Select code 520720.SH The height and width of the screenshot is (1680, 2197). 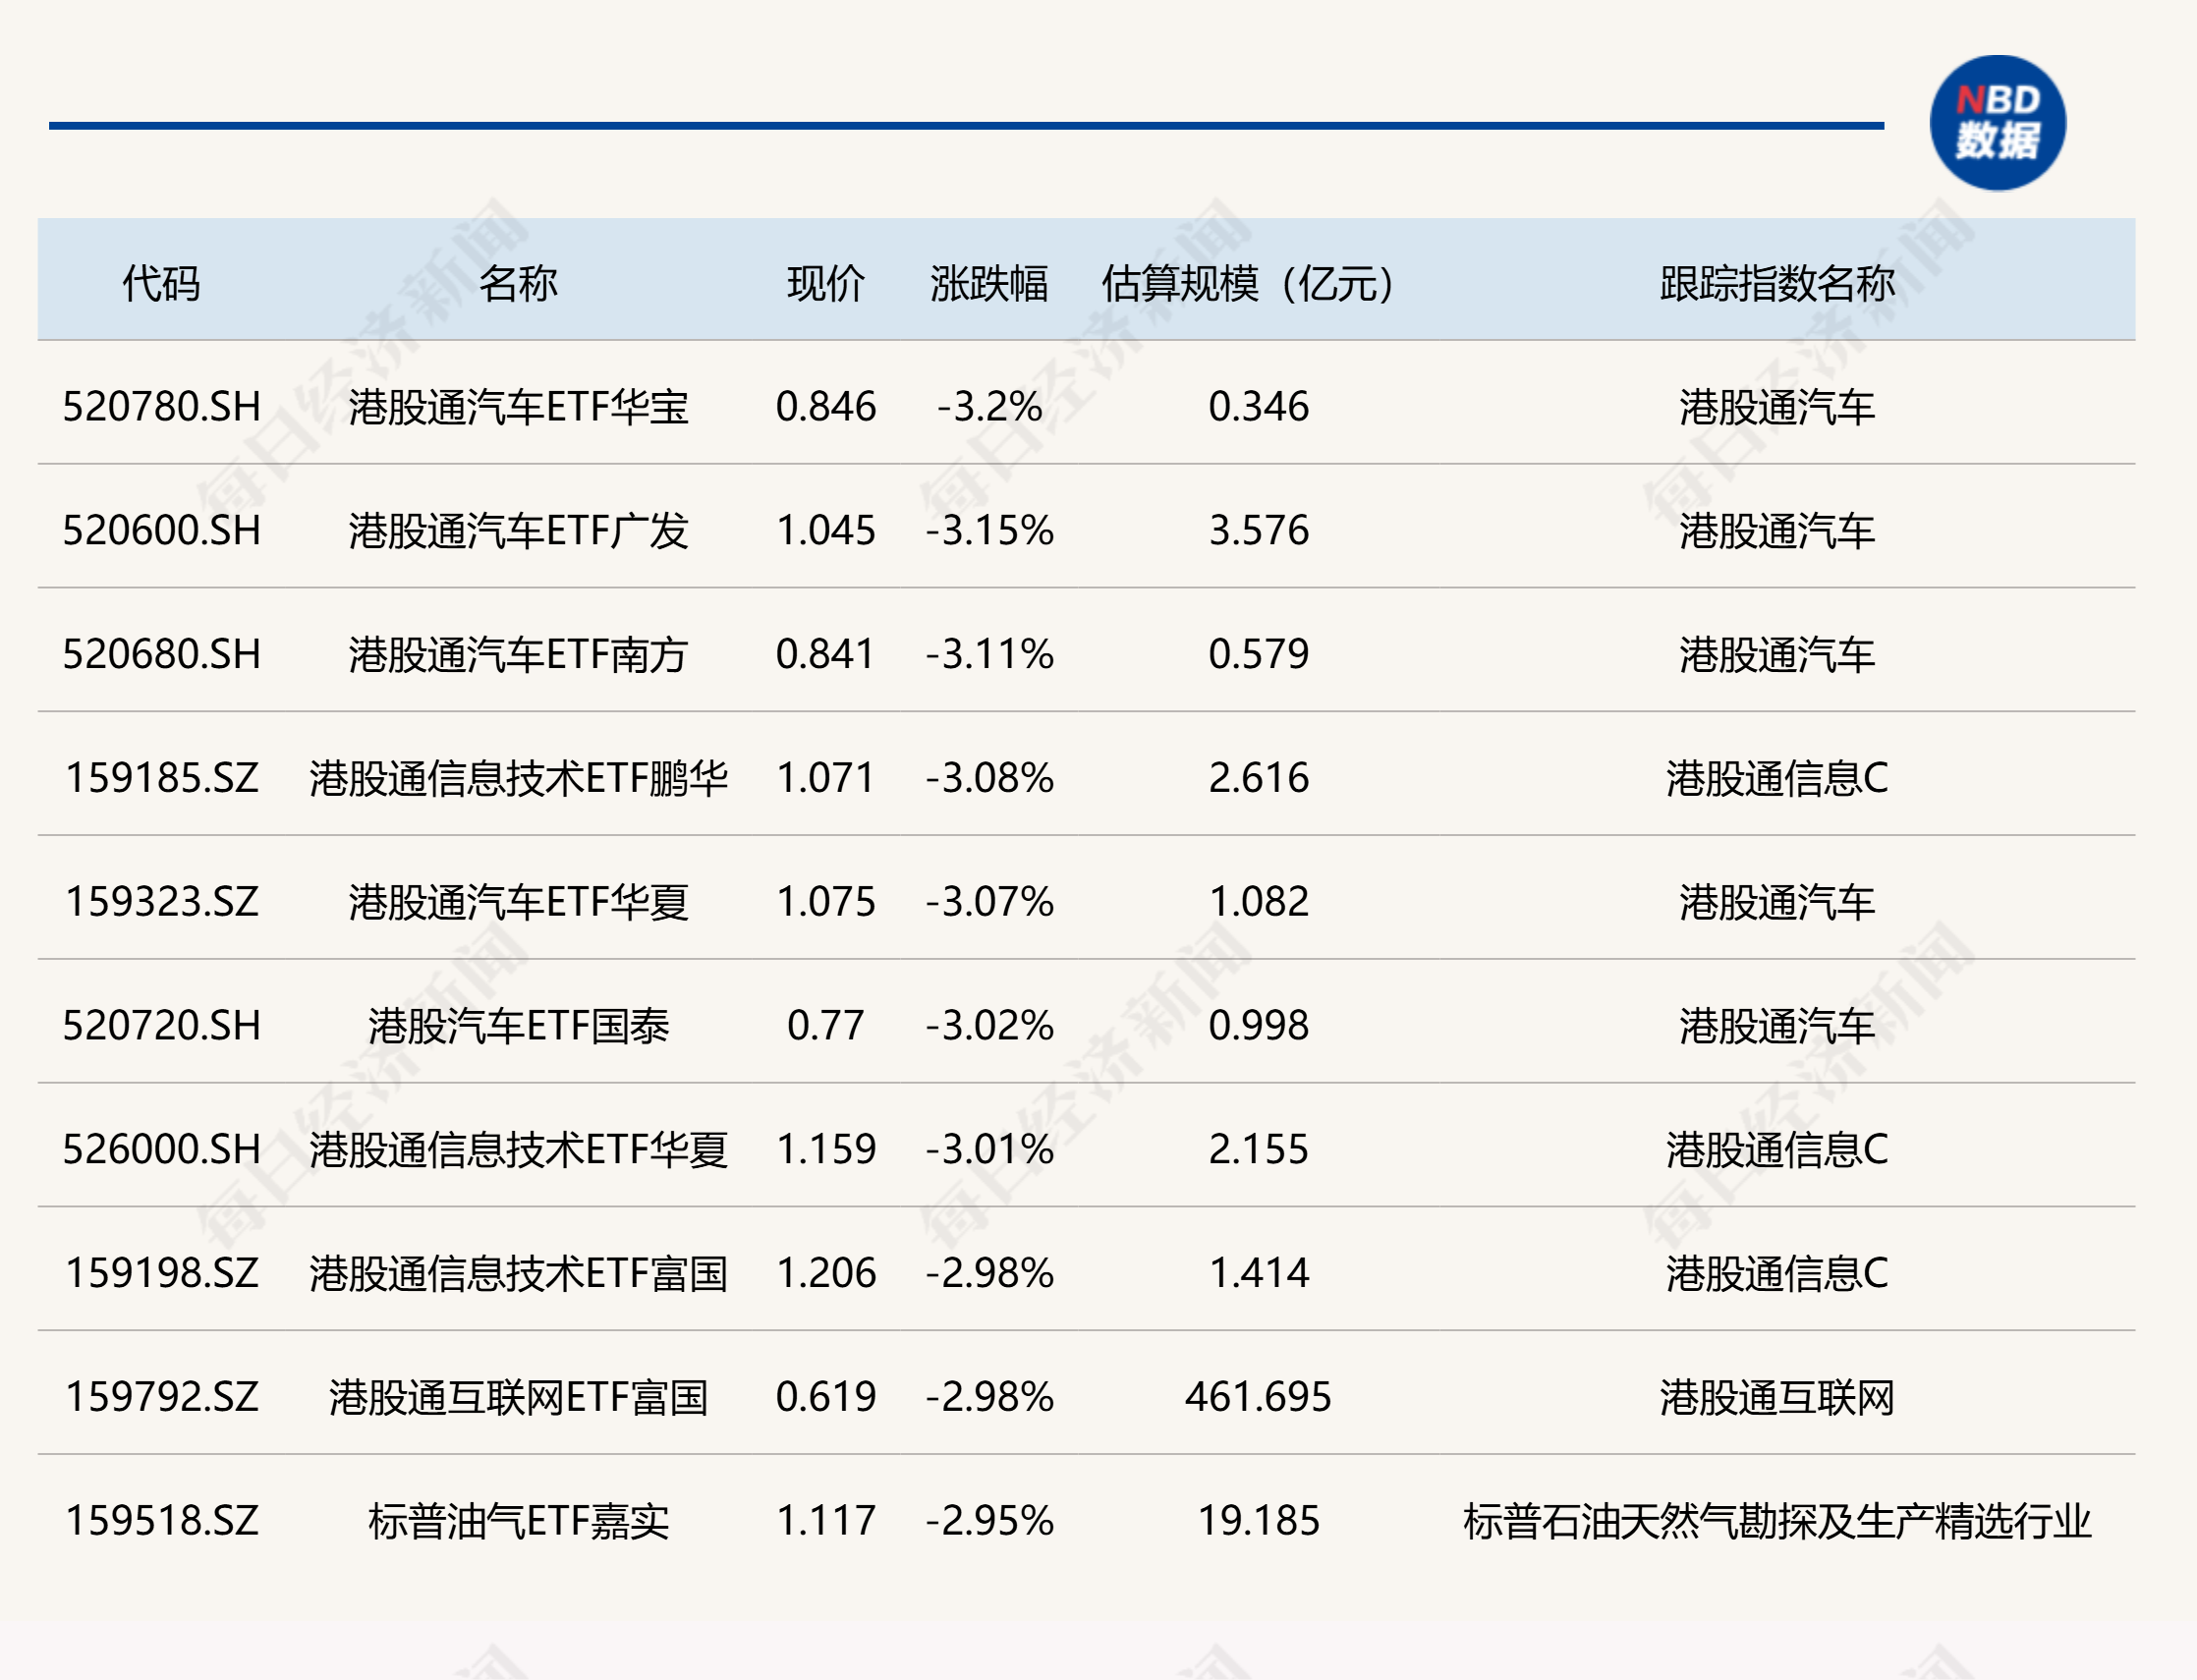[161, 1026]
